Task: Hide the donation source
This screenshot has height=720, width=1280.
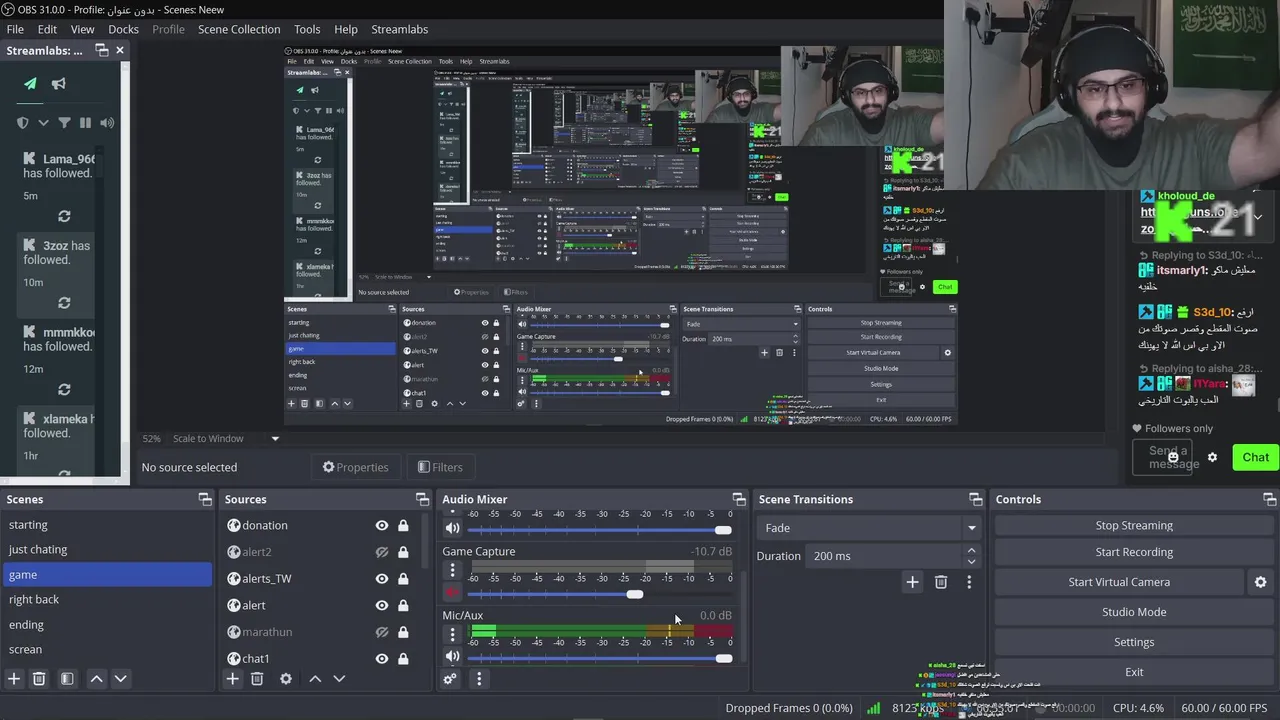Action: (382, 526)
